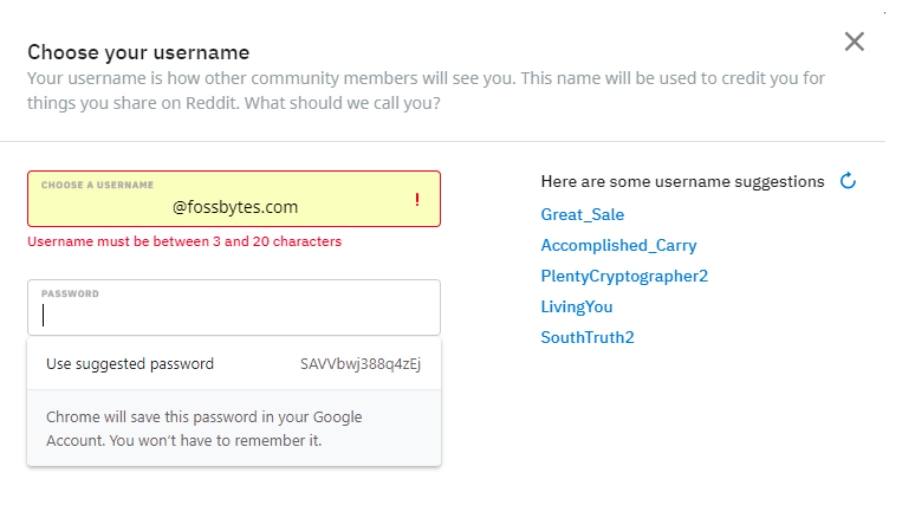The height and width of the screenshot is (506, 900).
Task: Click the Choose your username heading
Action: pos(138,52)
